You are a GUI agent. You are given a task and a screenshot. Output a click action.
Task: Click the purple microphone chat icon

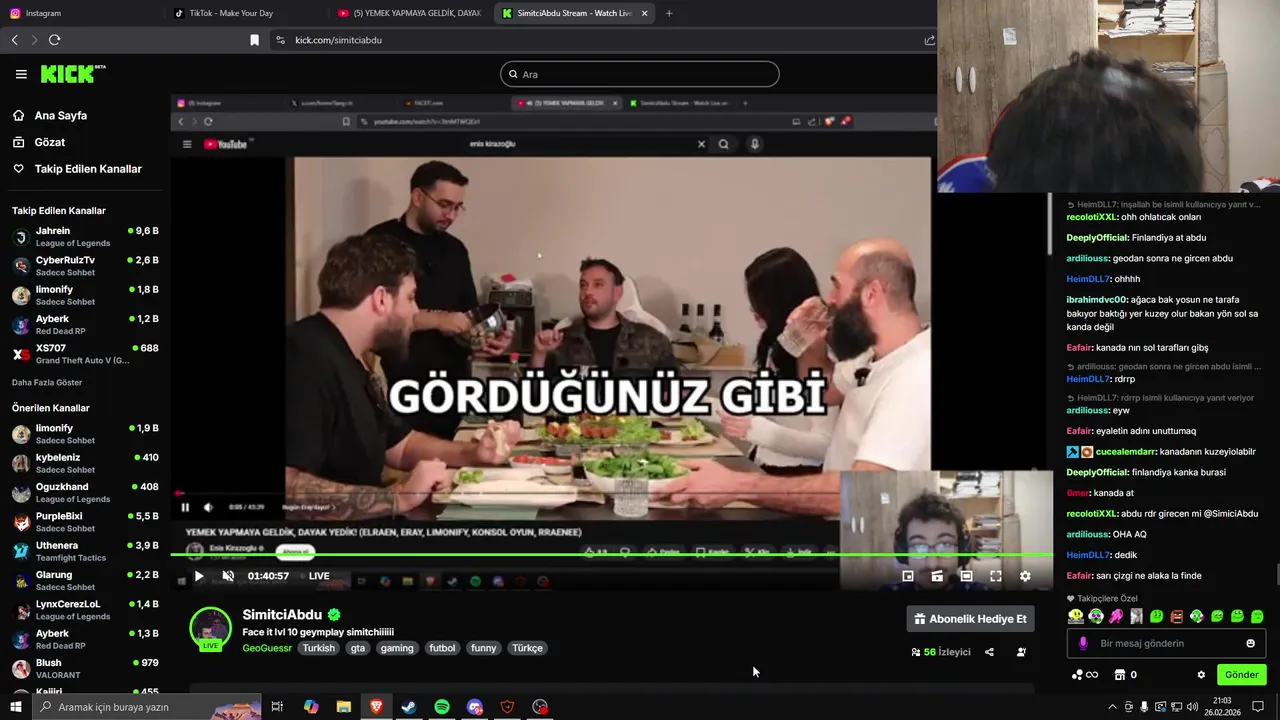[x=1083, y=643]
